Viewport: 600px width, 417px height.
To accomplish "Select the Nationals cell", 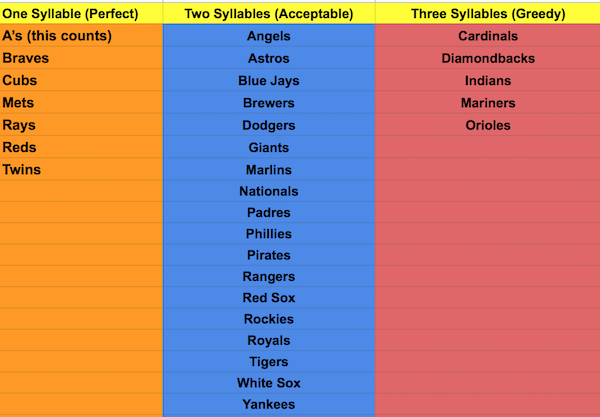I will pos(269,191).
